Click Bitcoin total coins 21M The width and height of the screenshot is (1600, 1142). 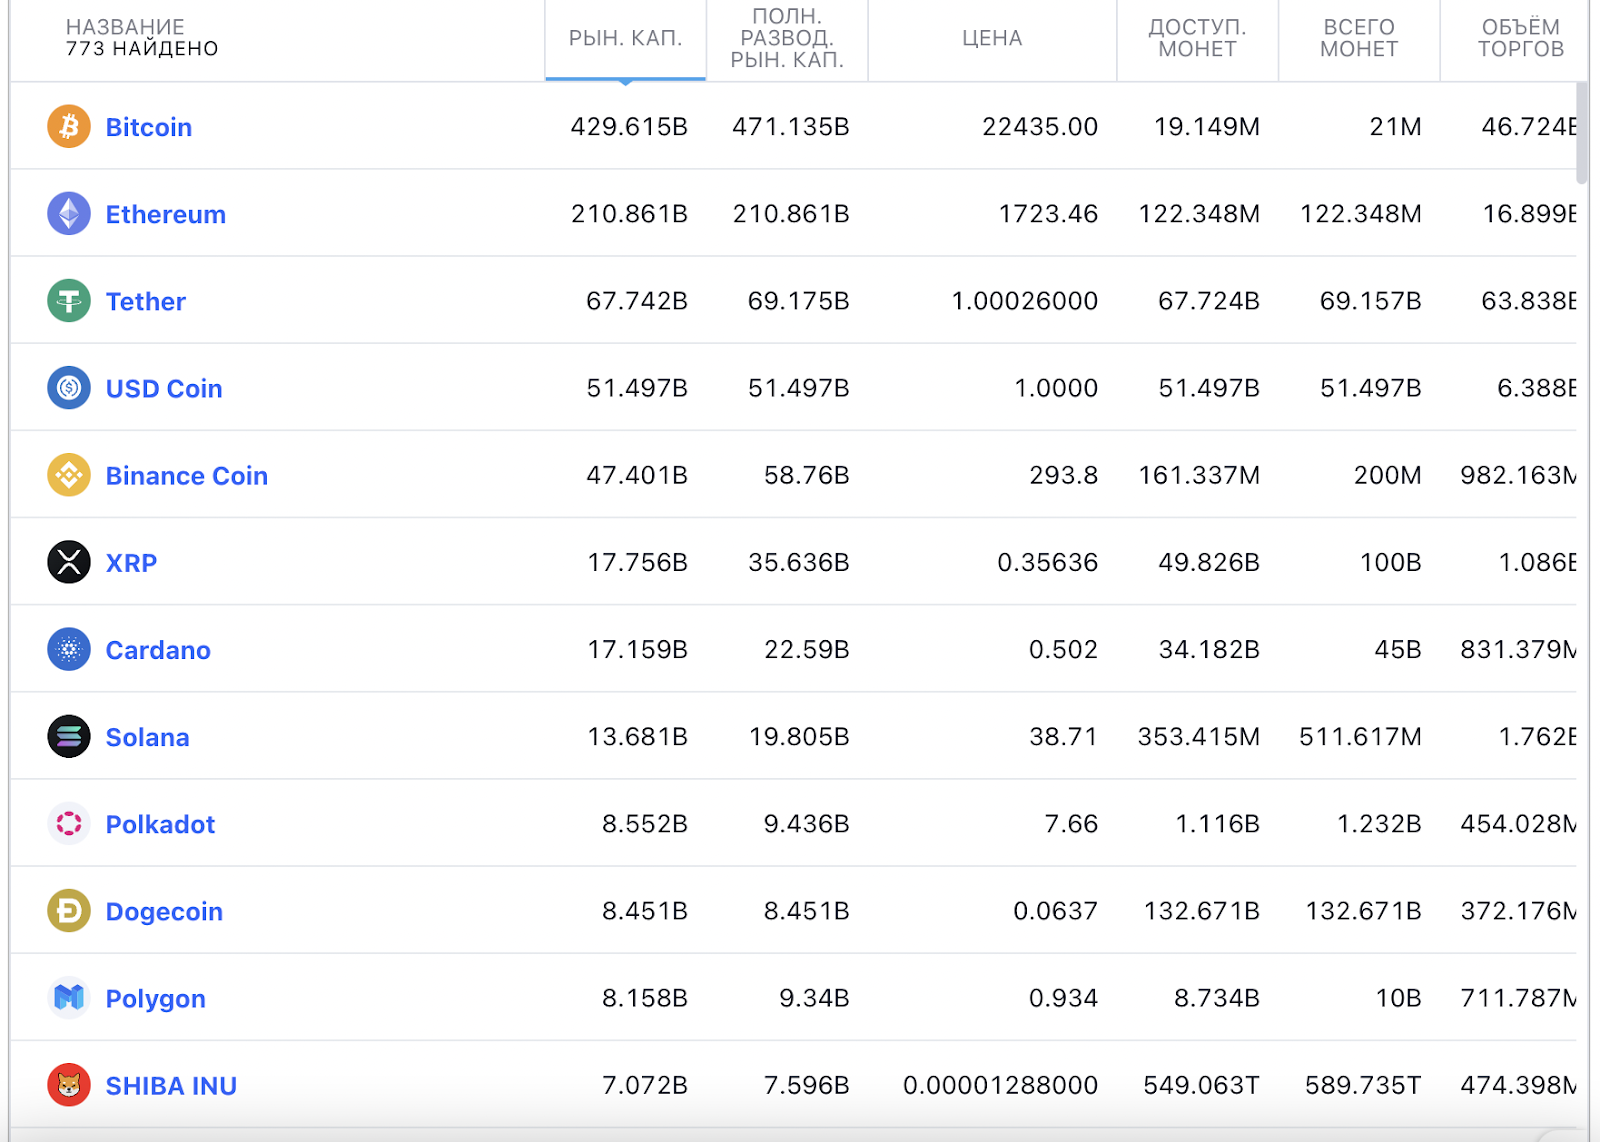point(1395,127)
